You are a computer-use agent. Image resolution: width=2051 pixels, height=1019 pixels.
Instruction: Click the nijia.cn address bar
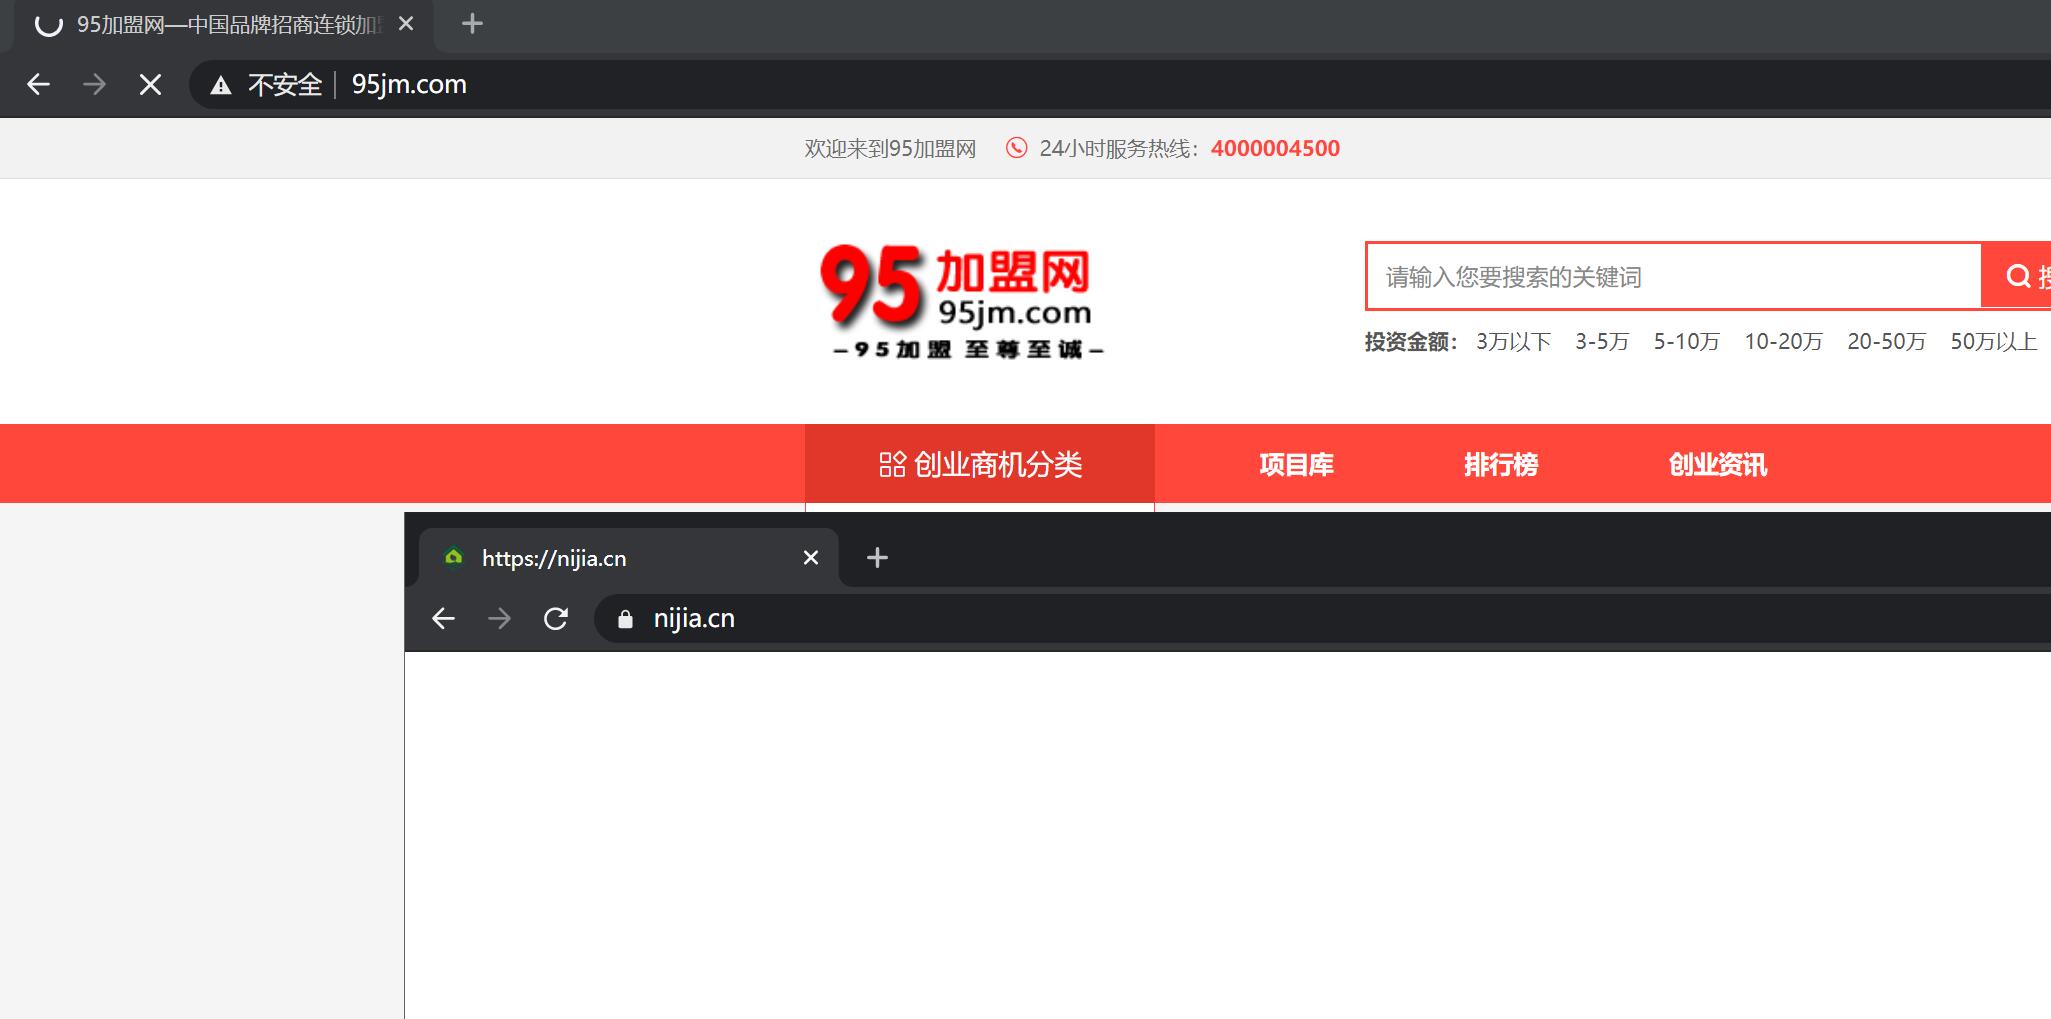click(x=1322, y=619)
